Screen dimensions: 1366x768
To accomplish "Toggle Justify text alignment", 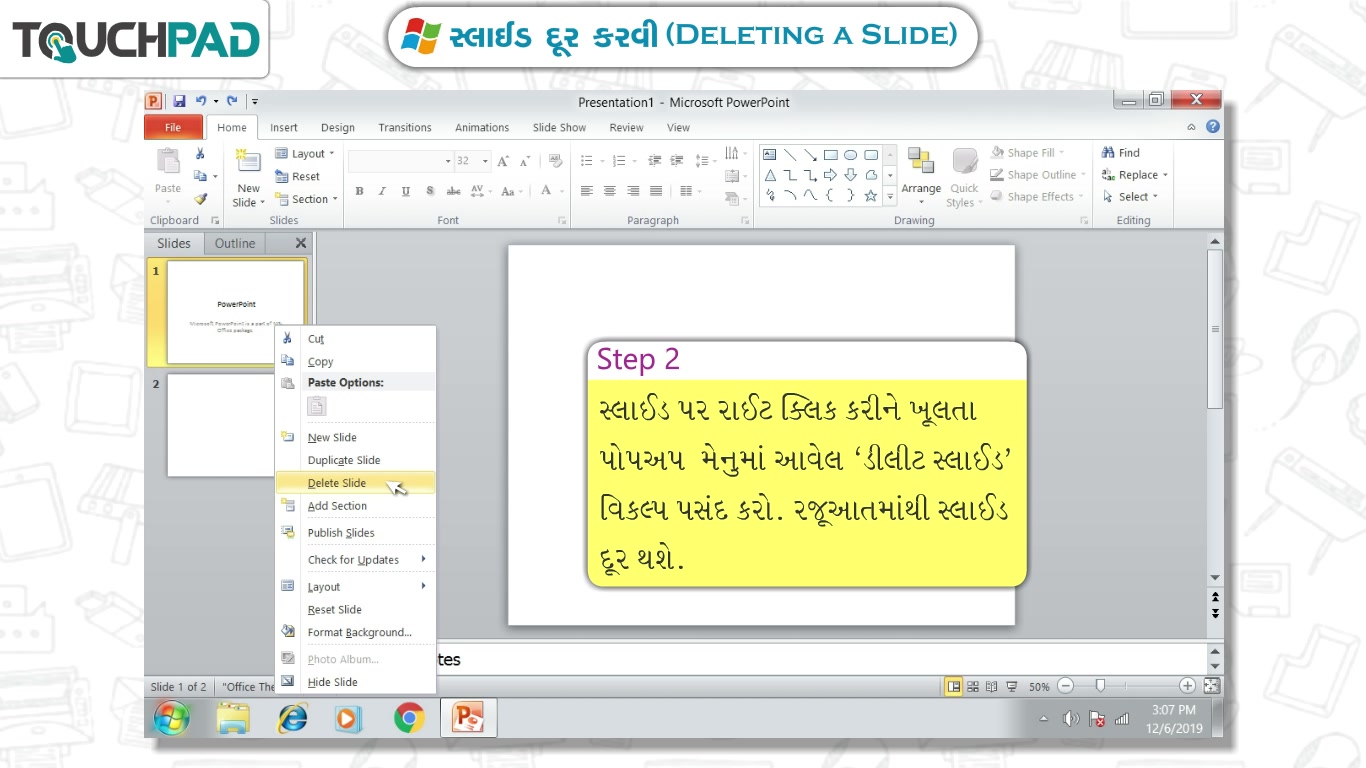I will 656,191.
